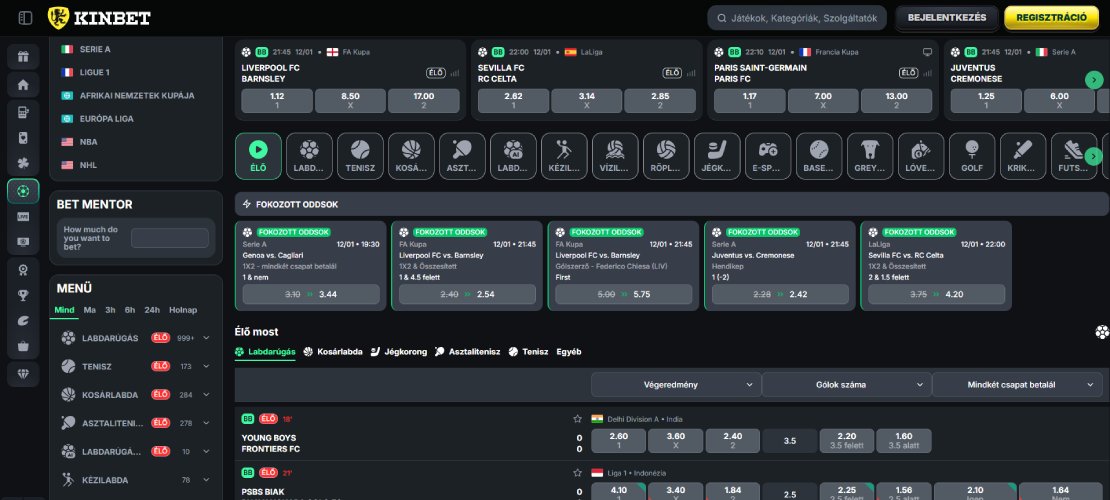Screen dimensions: 1110x500
Task: Open the Gólok száma market dropdown
Action: point(847,385)
